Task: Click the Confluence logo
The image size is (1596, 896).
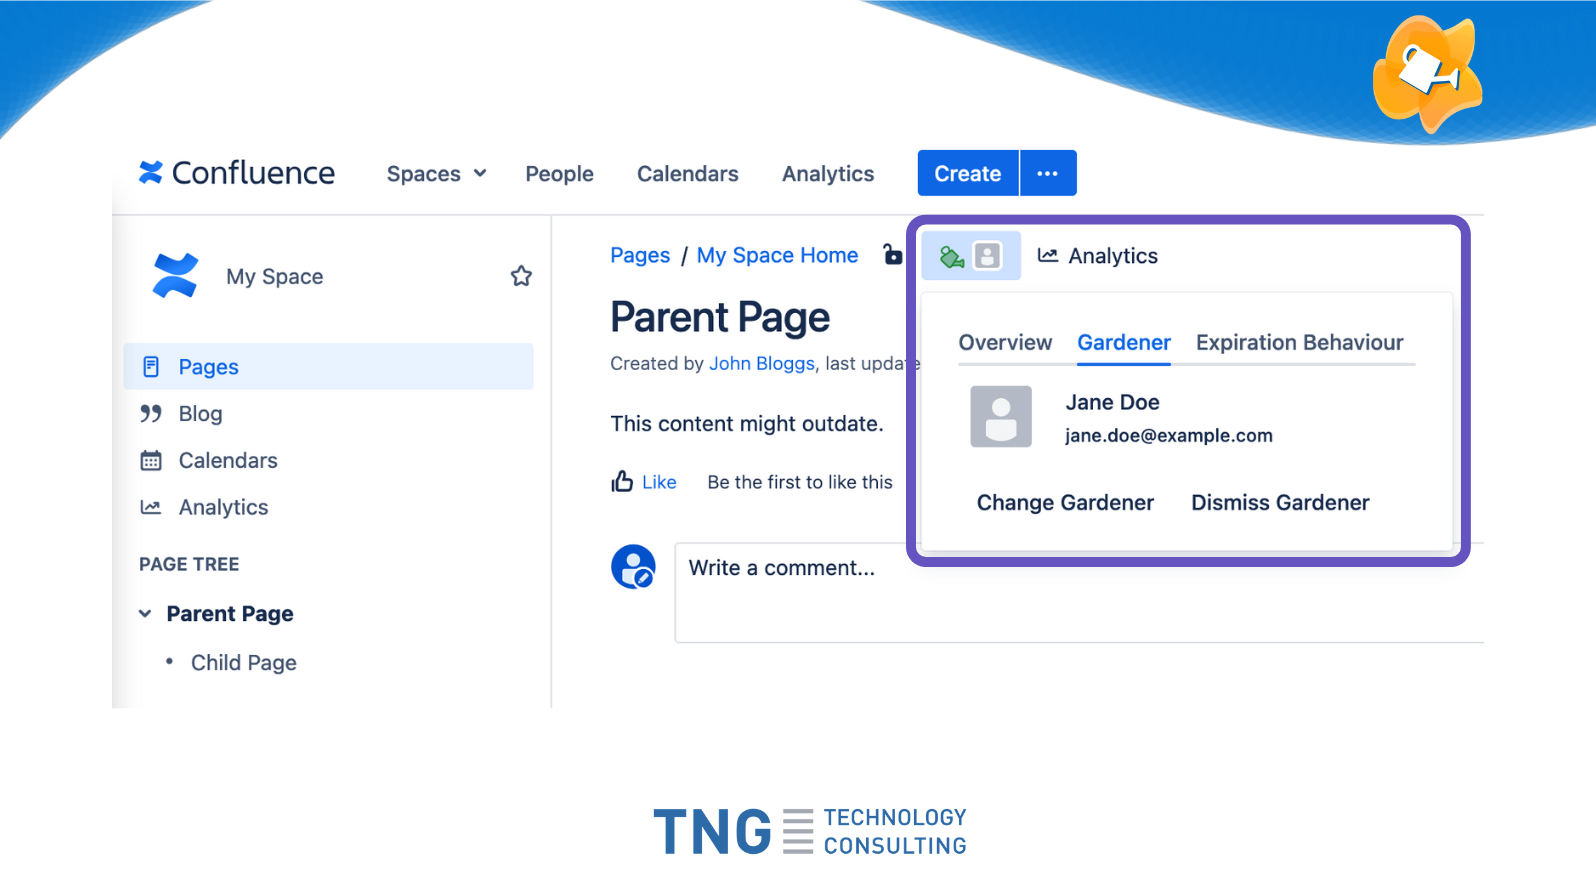Action: (237, 173)
